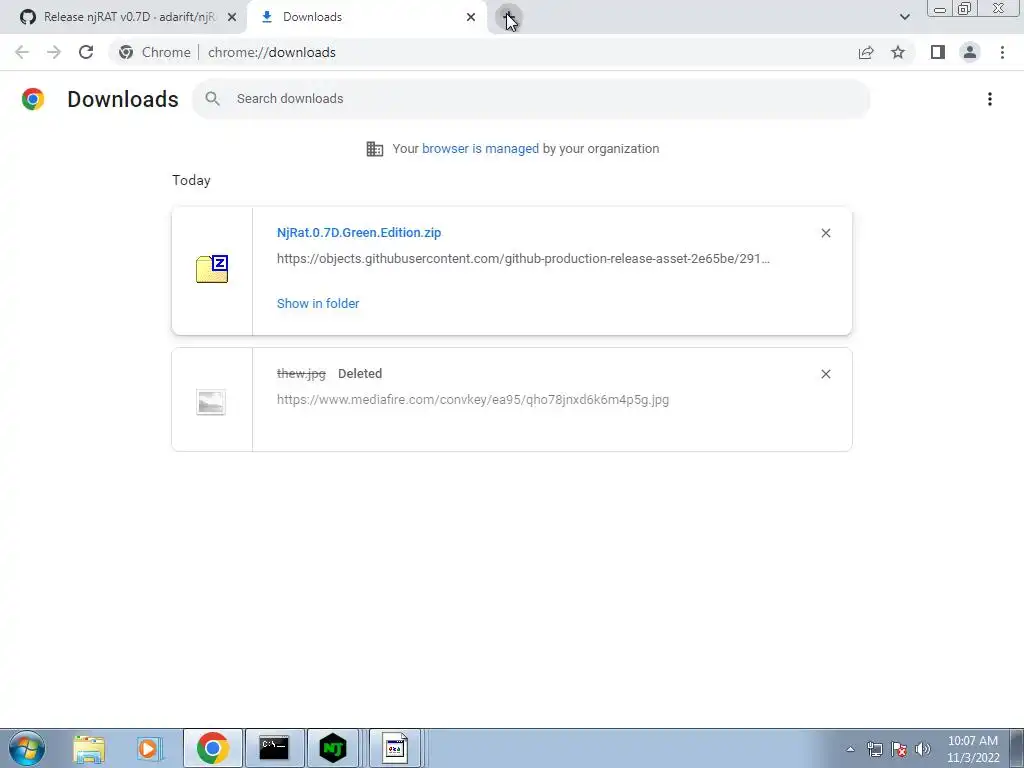1024x768 pixels.
Task: Click the mediafire source URL
Action: 473,400
